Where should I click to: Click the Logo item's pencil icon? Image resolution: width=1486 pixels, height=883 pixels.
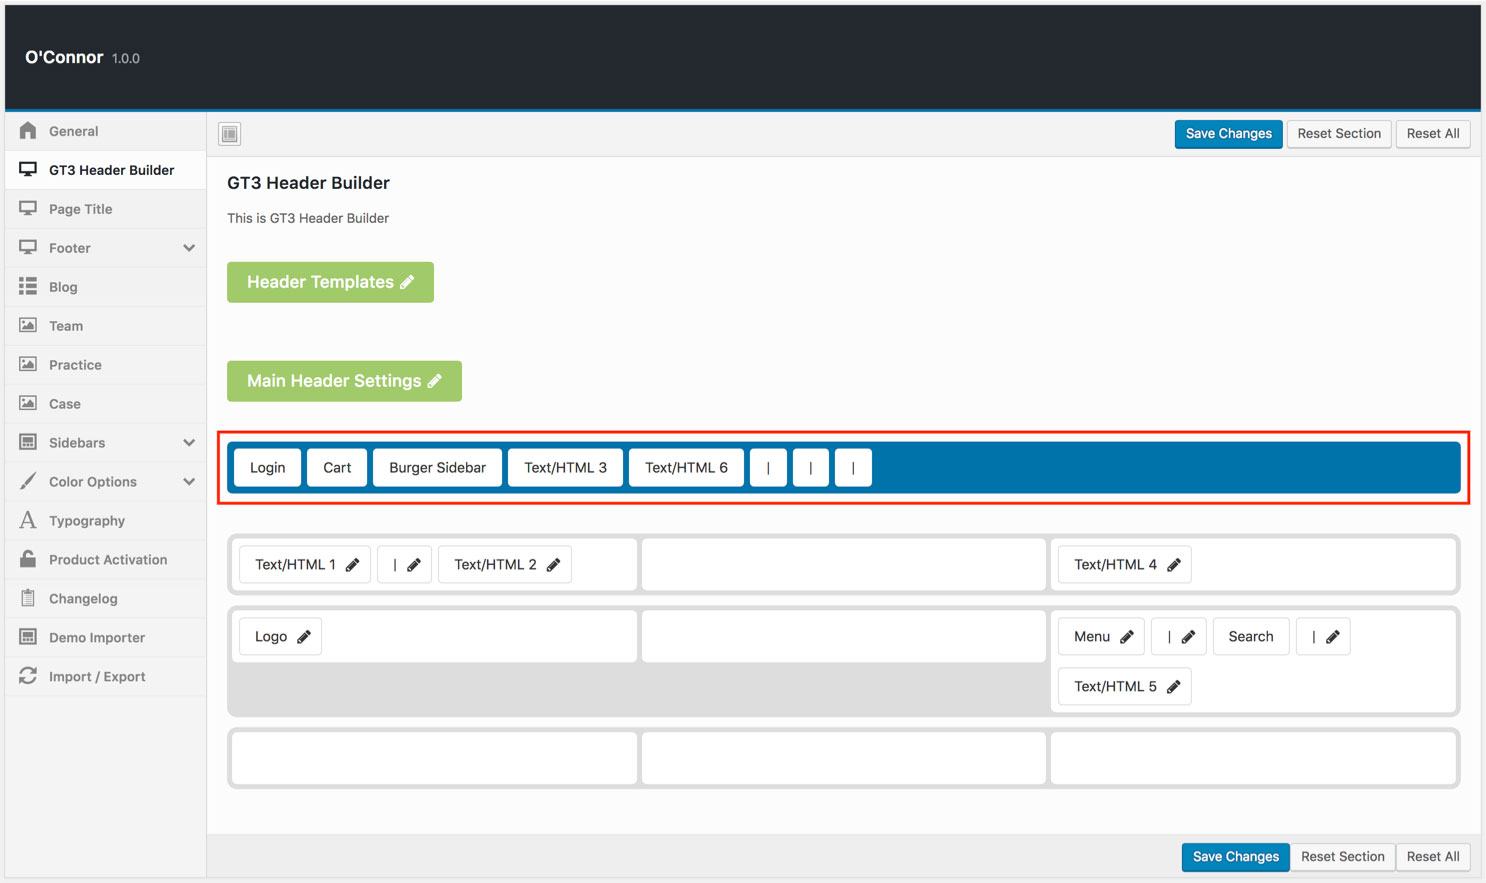304,637
